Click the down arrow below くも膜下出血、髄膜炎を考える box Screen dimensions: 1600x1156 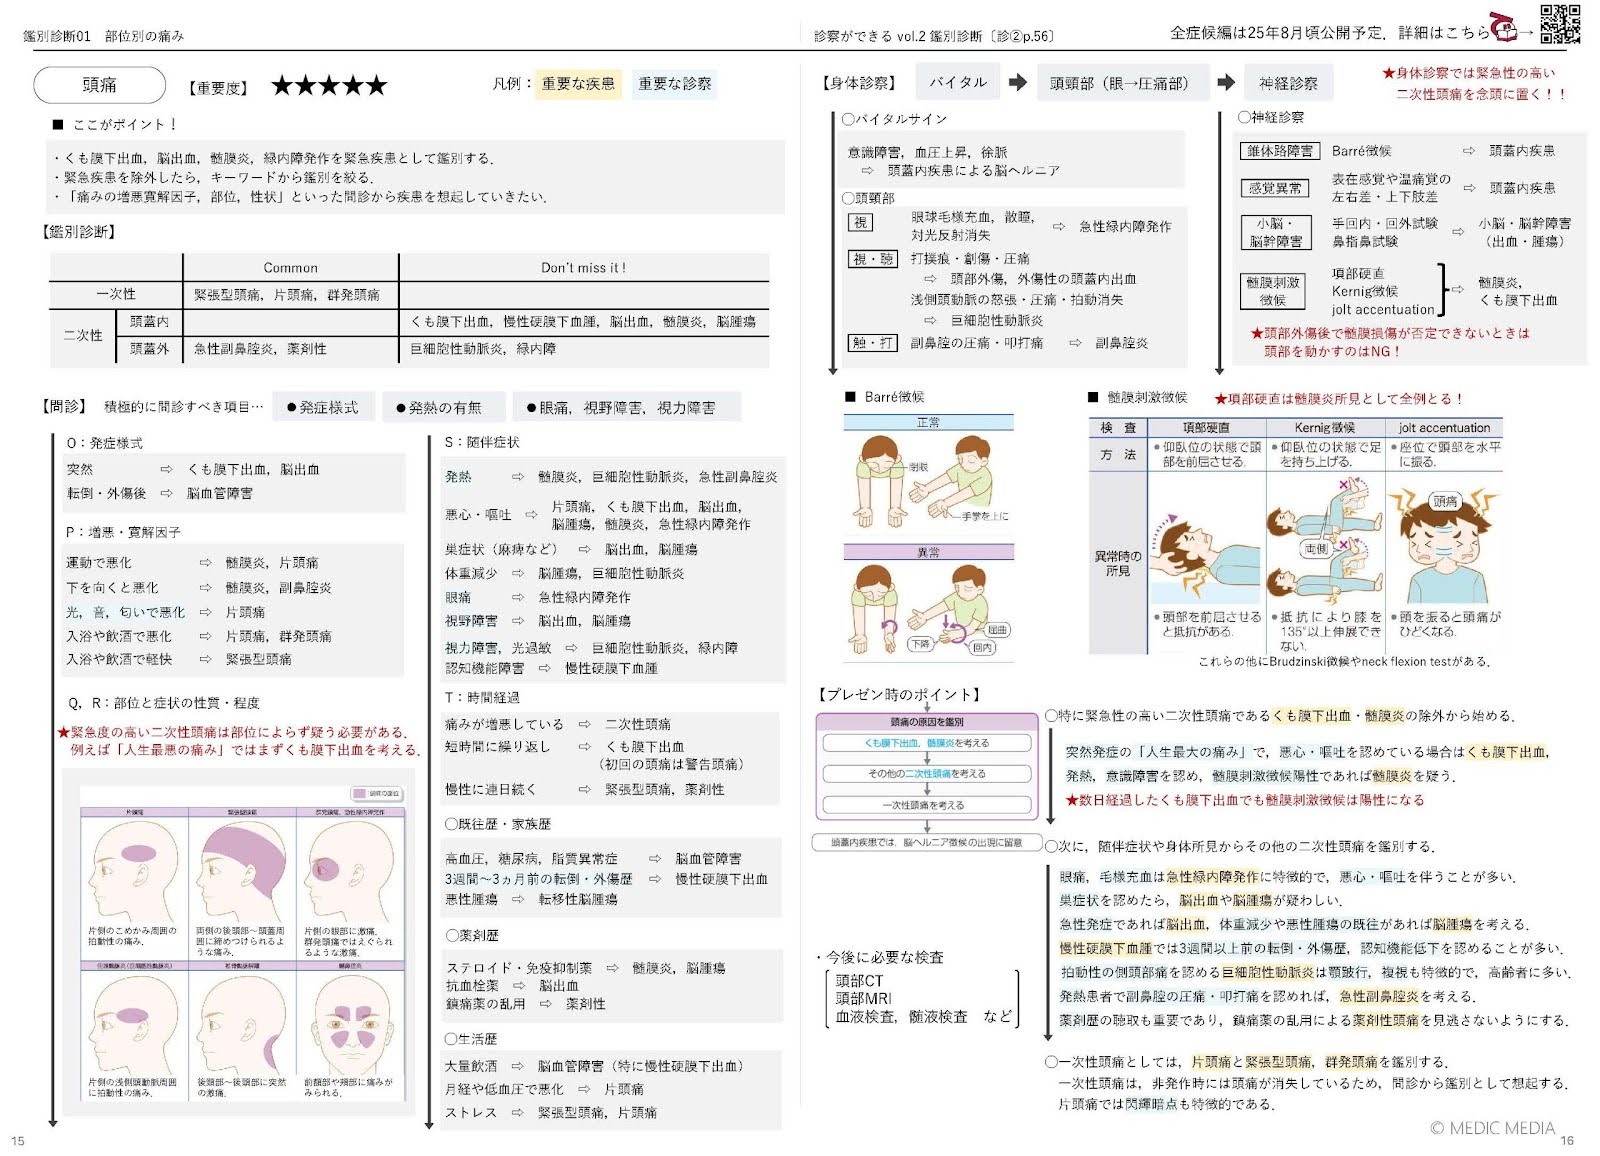coord(927,758)
